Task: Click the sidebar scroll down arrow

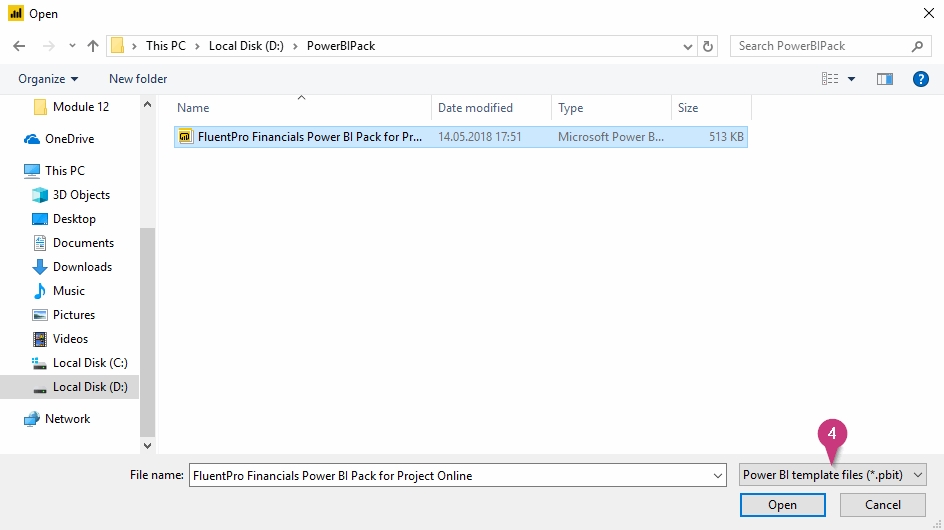Action: coord(148,446)
